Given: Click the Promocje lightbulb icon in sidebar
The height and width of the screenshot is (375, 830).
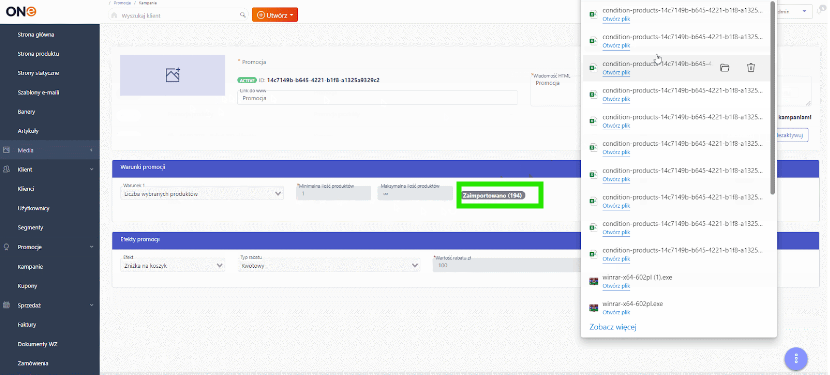Looking at the screenshot, I should [7, 247].
